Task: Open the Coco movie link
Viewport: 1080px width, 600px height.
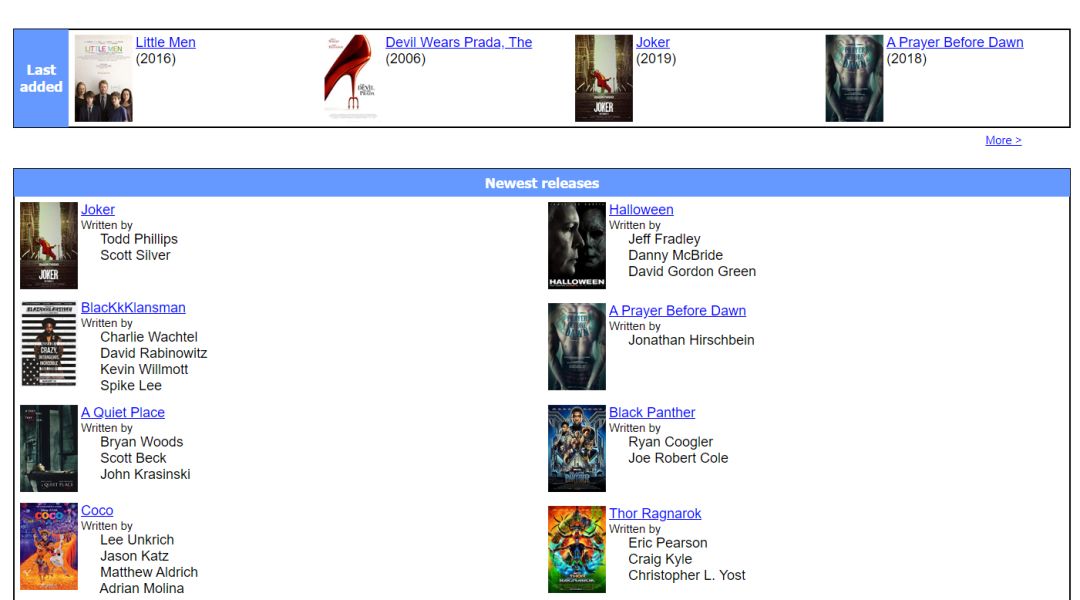Action: [x=97, y=510]
